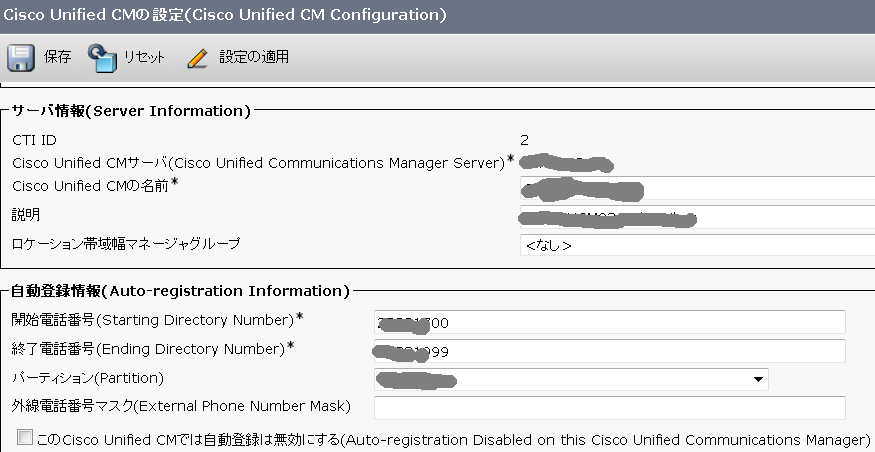The image size is (875, 452).
Task: Click the Server Information section heading
Action: click(130, 110)
